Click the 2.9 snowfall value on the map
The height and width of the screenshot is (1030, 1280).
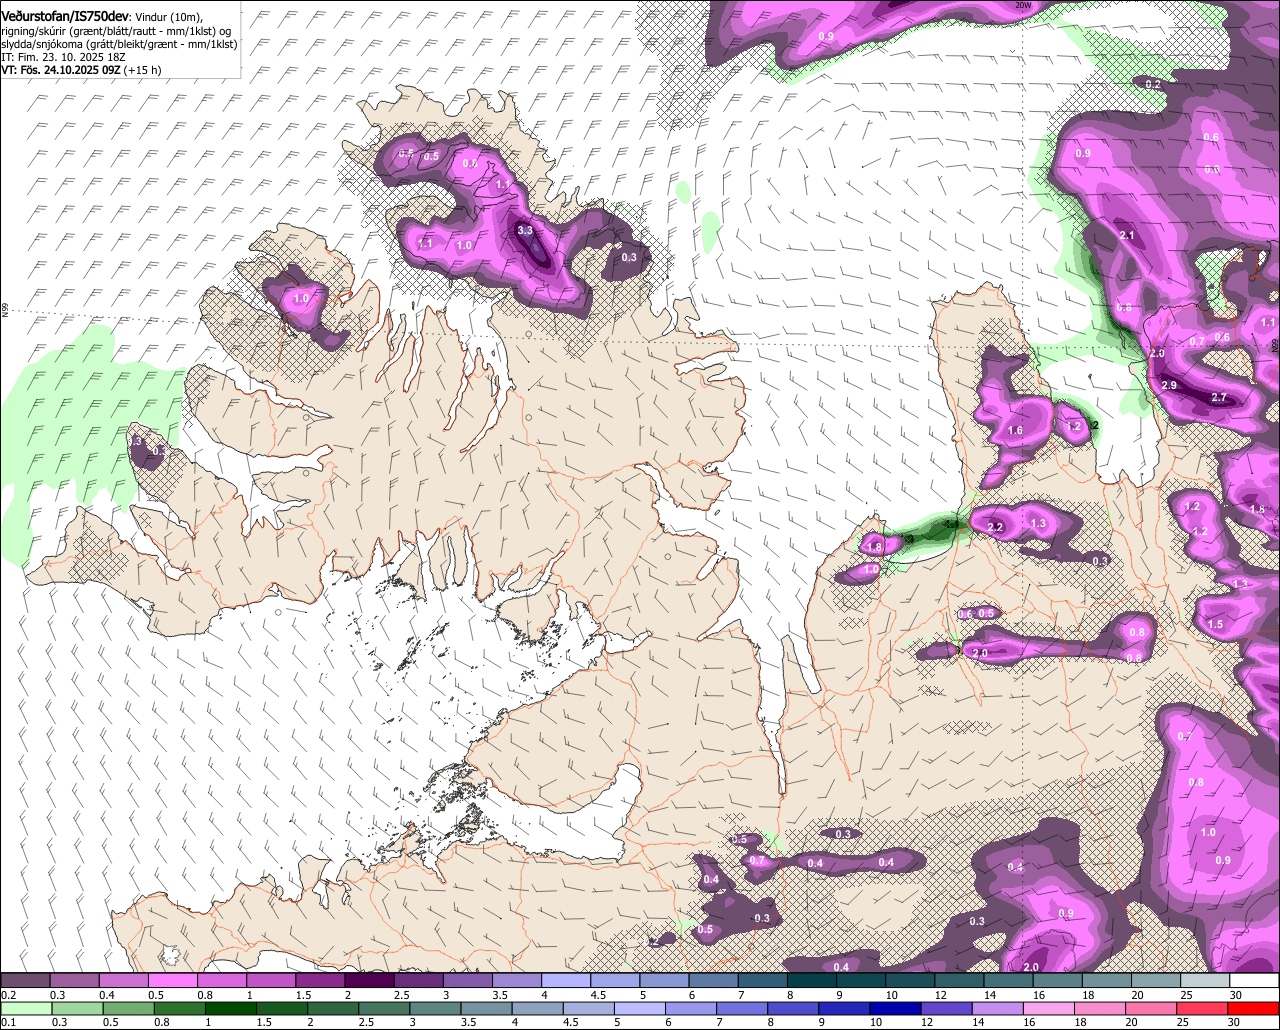(1169, 385)
